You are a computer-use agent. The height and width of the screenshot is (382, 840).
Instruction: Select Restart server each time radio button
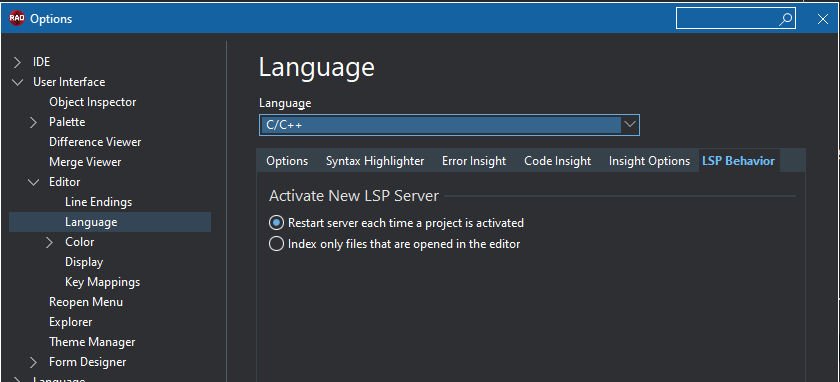pyautogui.click(x=276, y=222)
